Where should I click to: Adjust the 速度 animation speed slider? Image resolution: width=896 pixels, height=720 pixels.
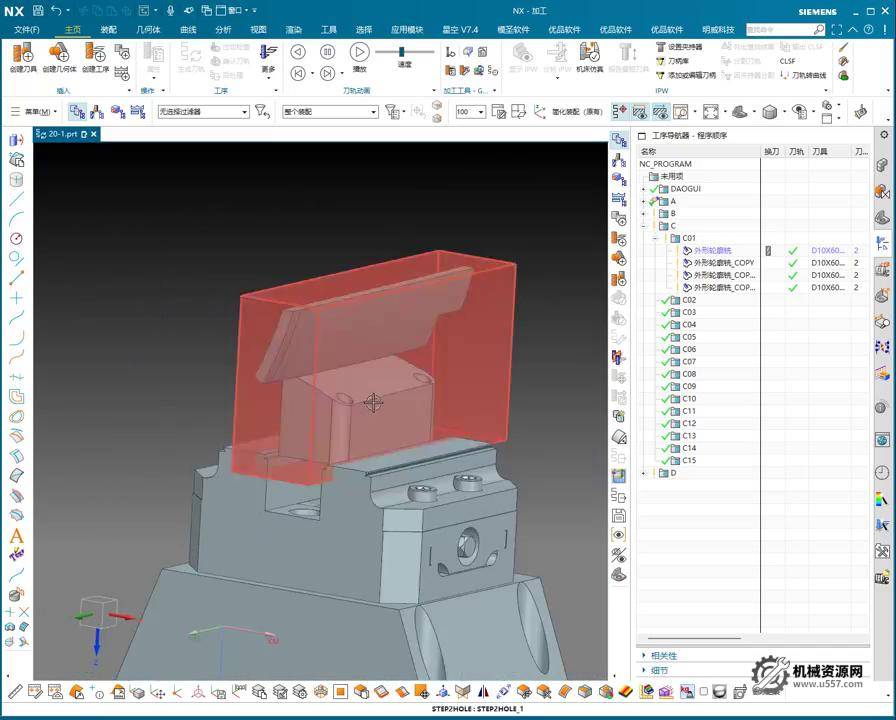coord(402,52)
